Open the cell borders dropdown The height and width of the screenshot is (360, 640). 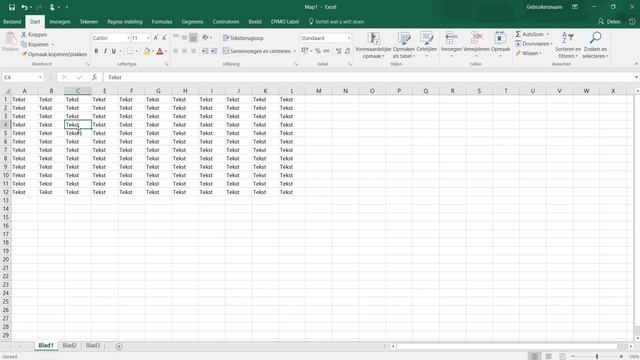[137, 51]
